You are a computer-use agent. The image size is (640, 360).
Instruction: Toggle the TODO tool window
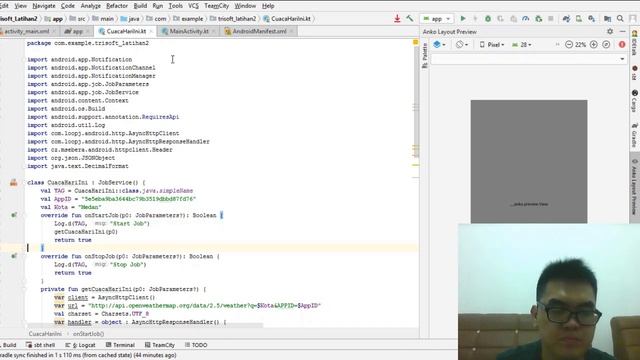click(196, 345)
